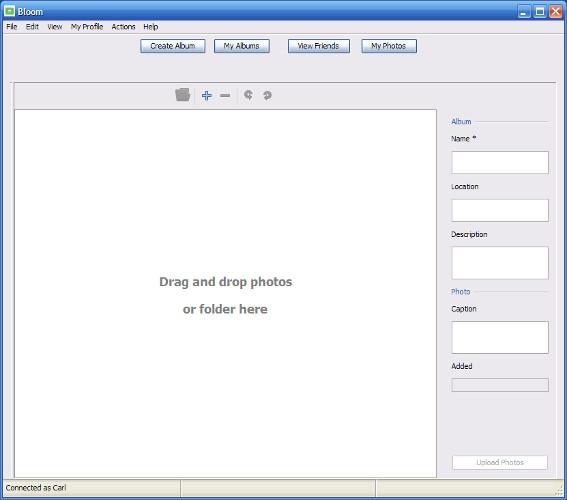
Task: Open the View menu
Action: tap(55, 27)
